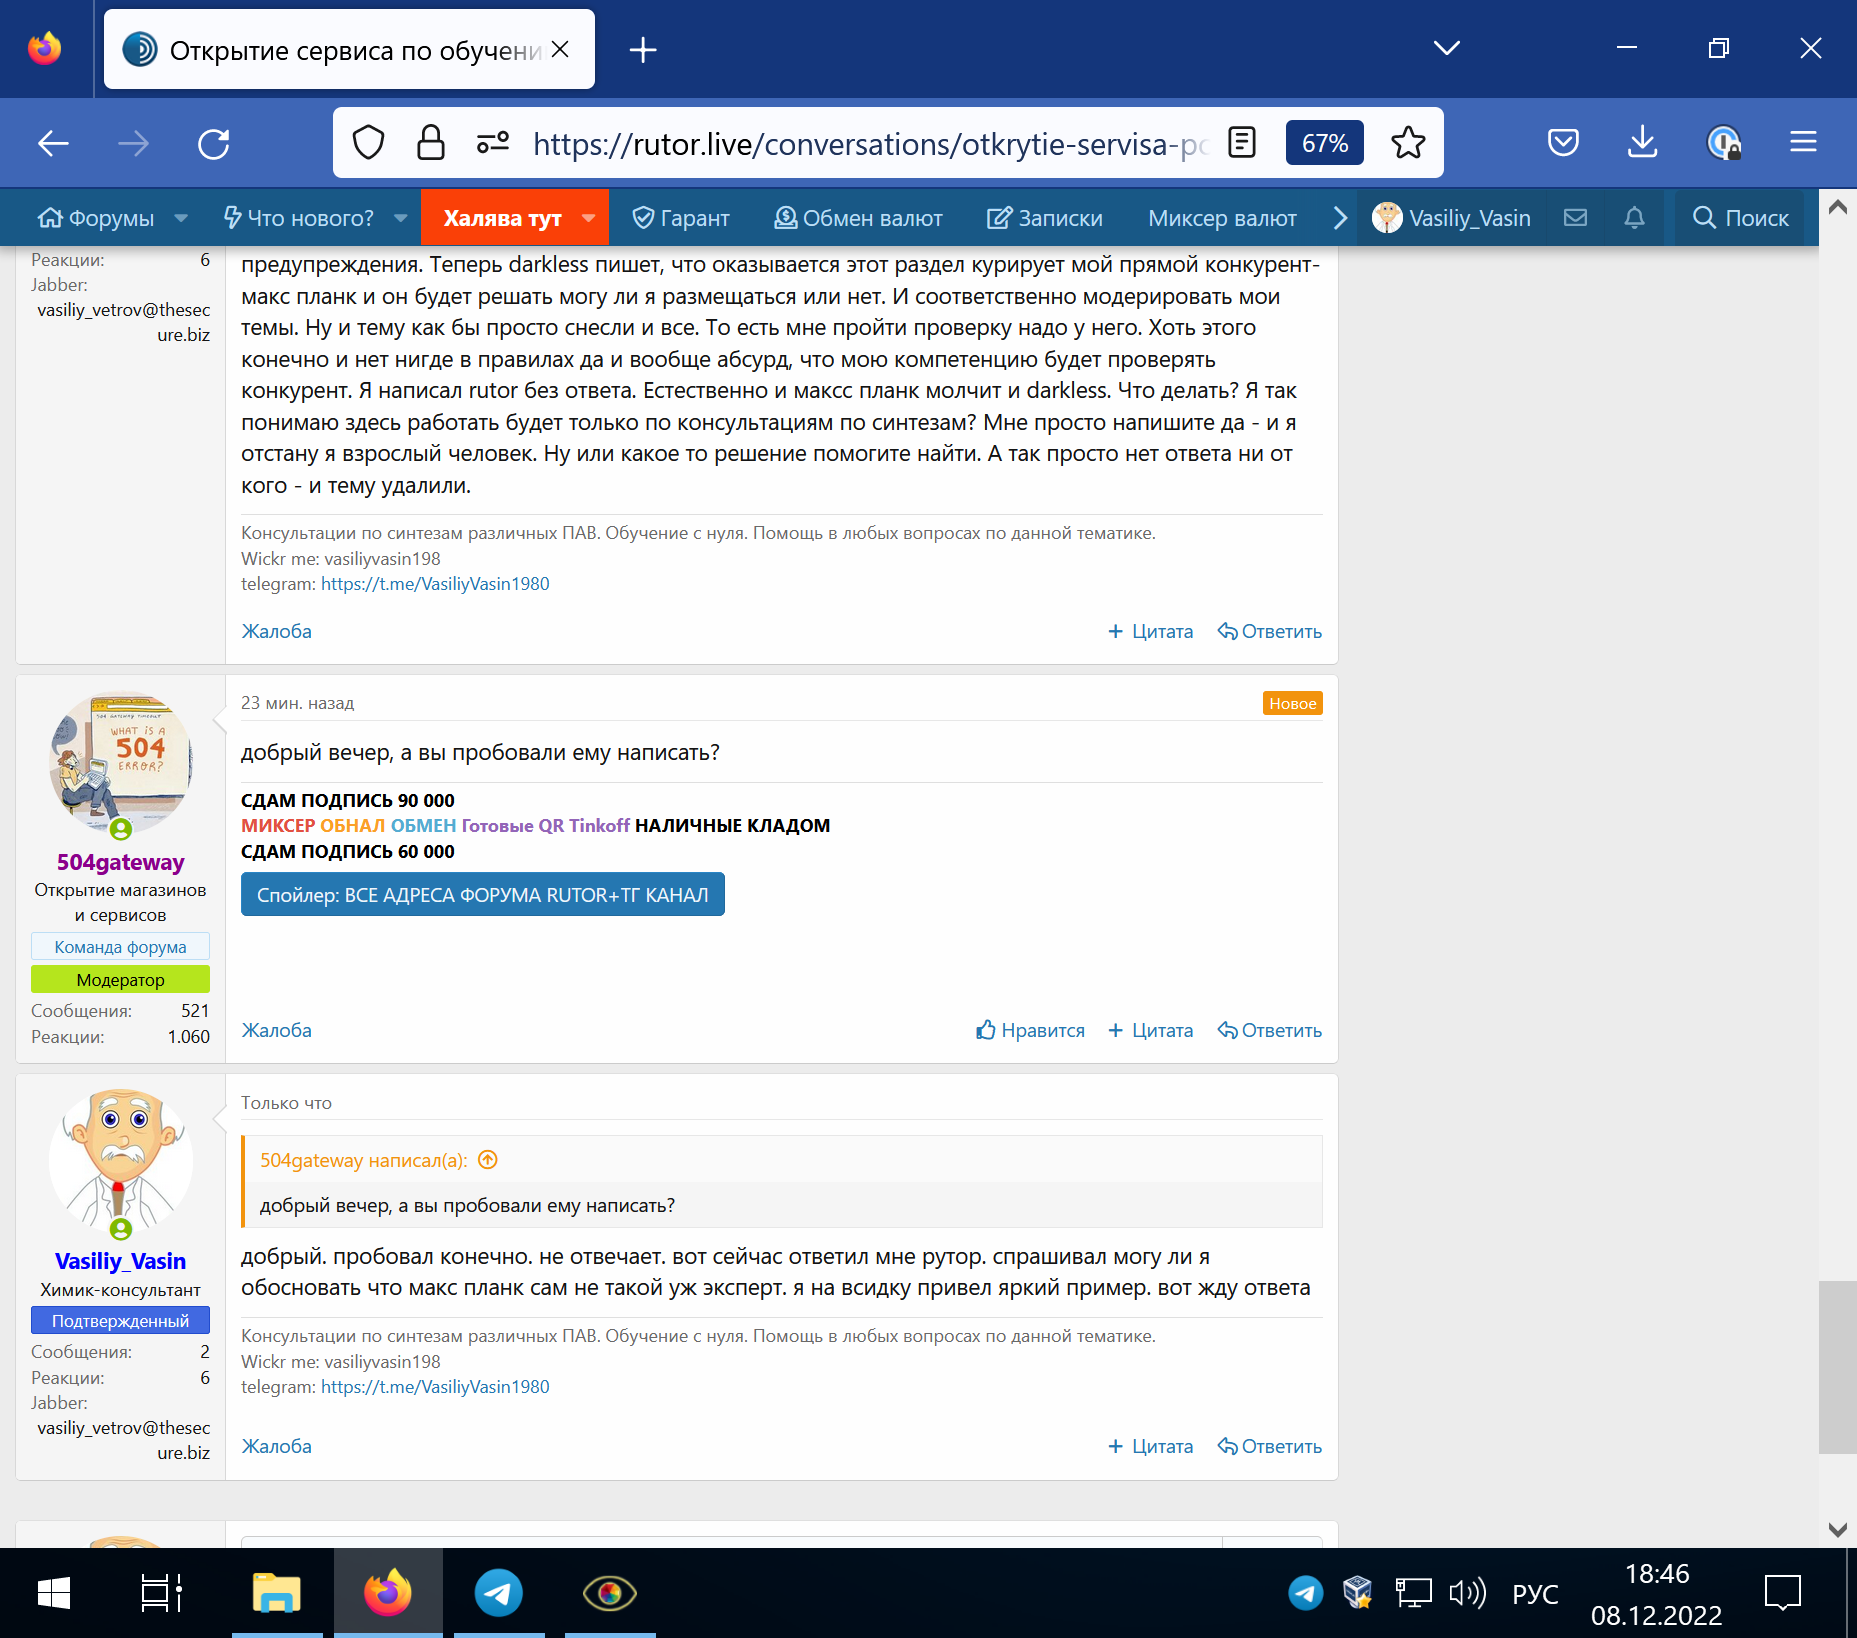This screenshot has height=1638, width=1857.
Task: Open the conversations inbox envelope
Action: click(1575, 218)
